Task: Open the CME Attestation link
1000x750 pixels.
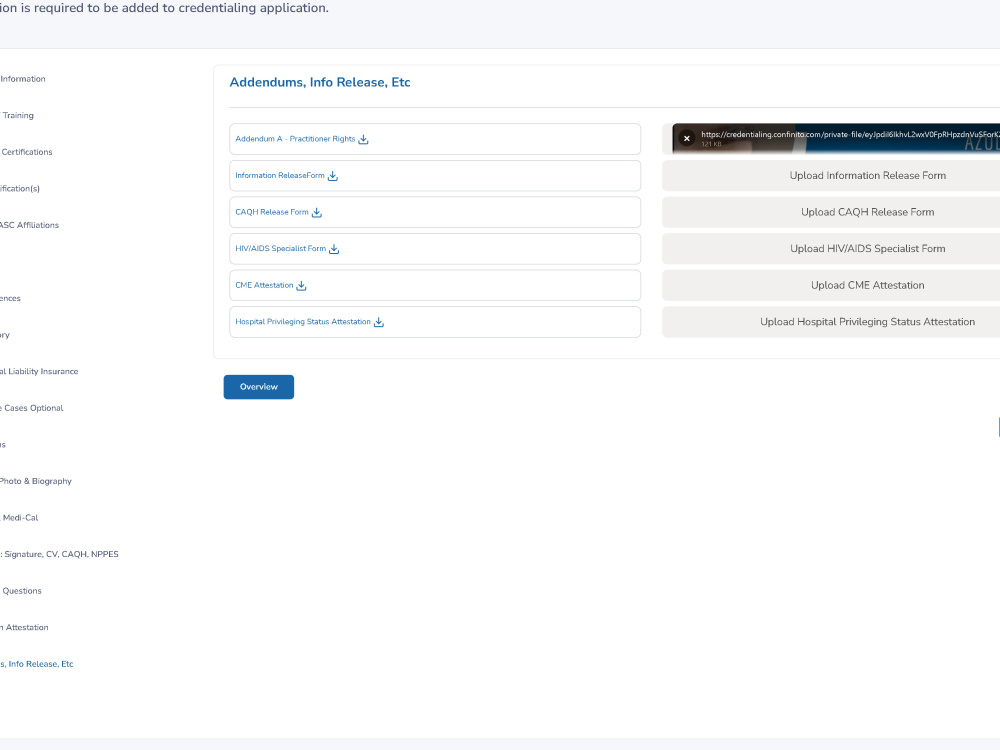Action: pyautogui.click(x=264, y=285)
